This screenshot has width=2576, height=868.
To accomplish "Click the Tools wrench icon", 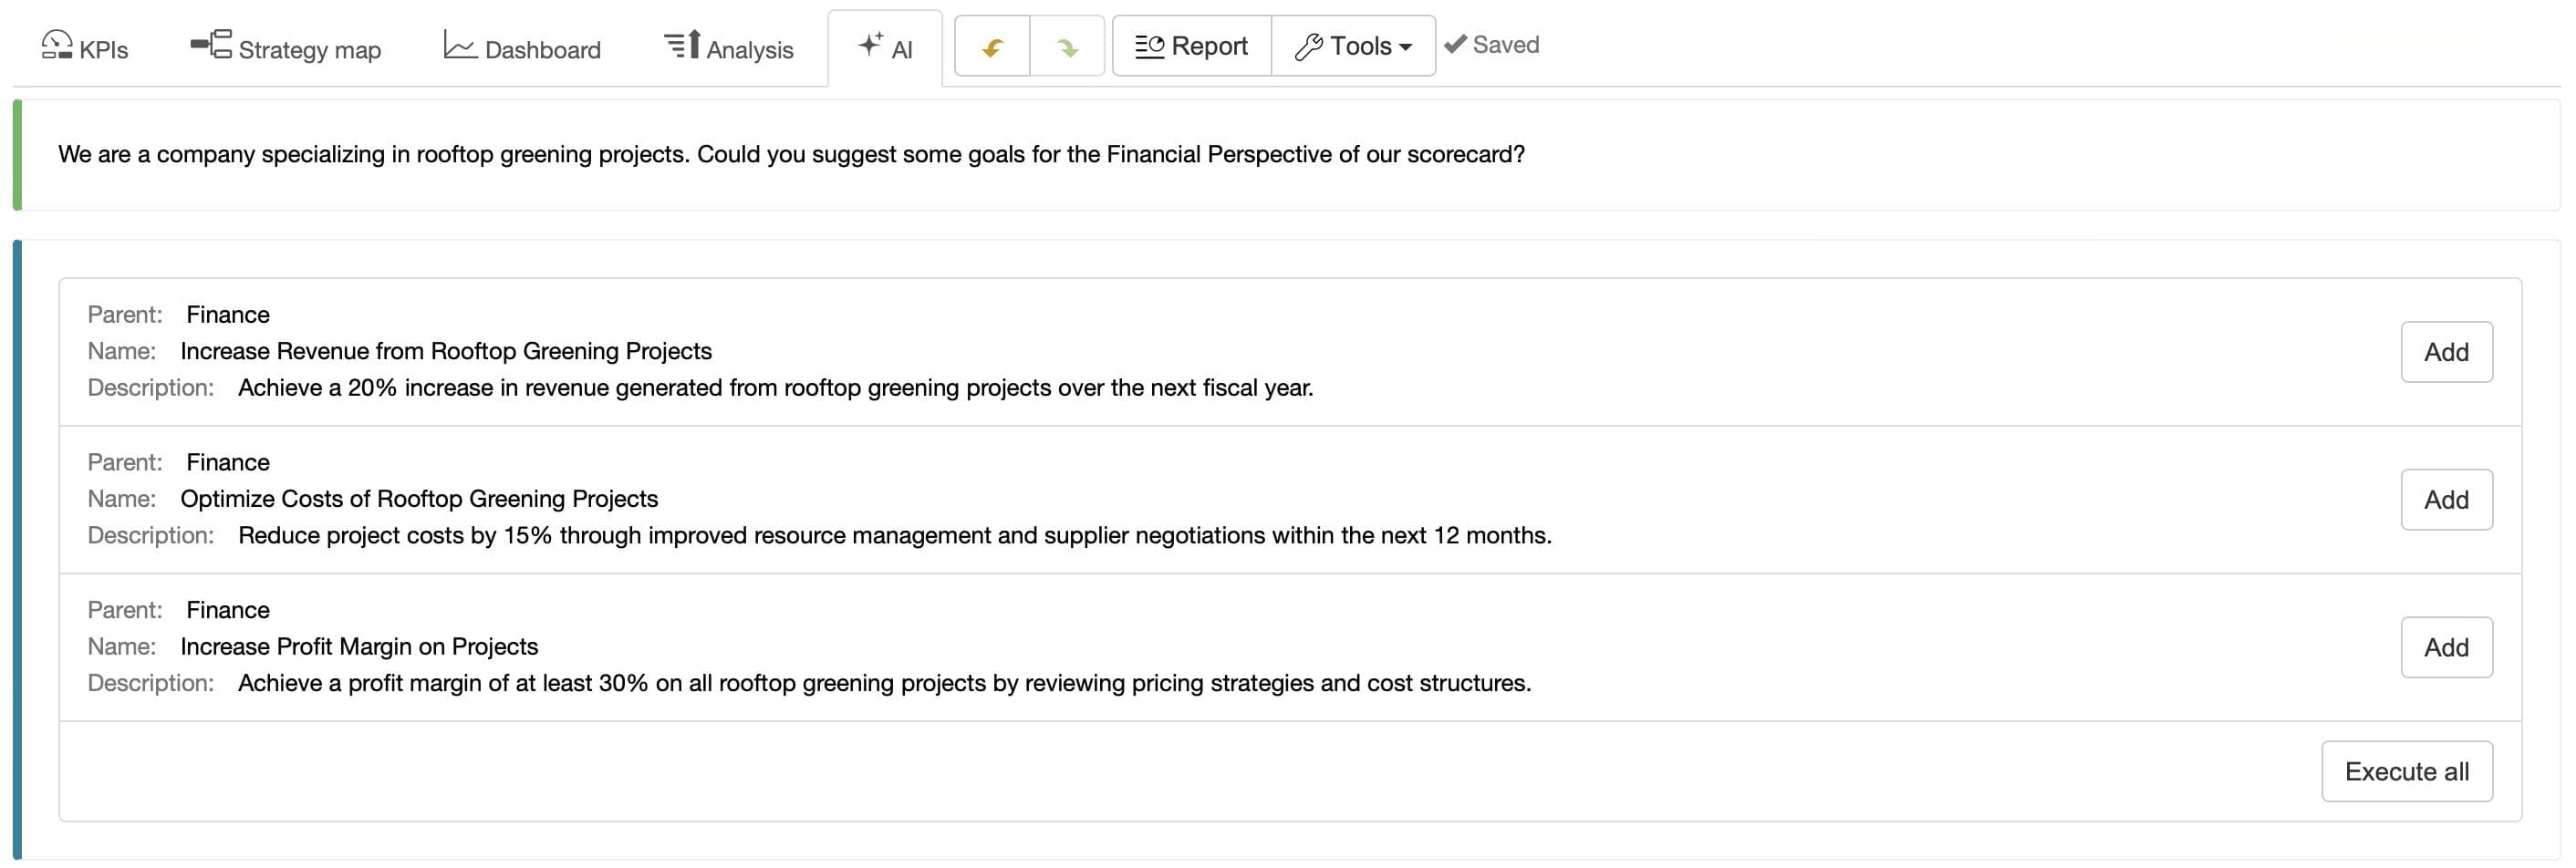I will coord(1308,46).
